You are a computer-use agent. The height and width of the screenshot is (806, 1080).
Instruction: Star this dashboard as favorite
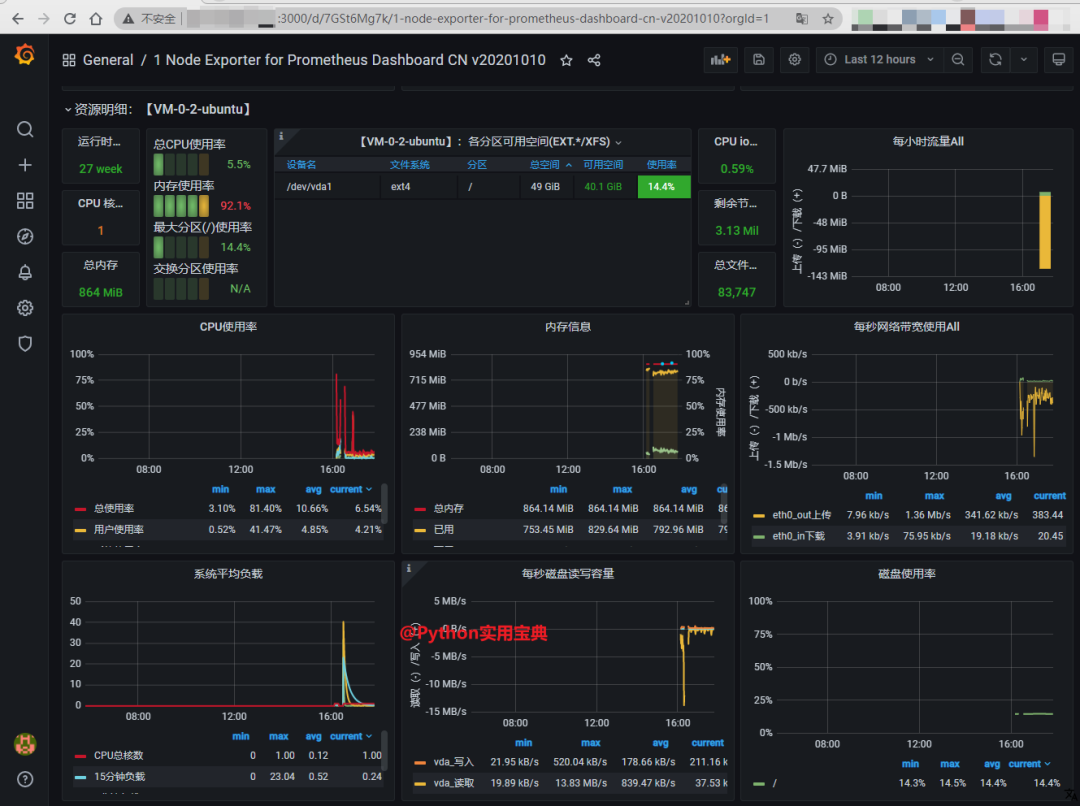[566, 60]
